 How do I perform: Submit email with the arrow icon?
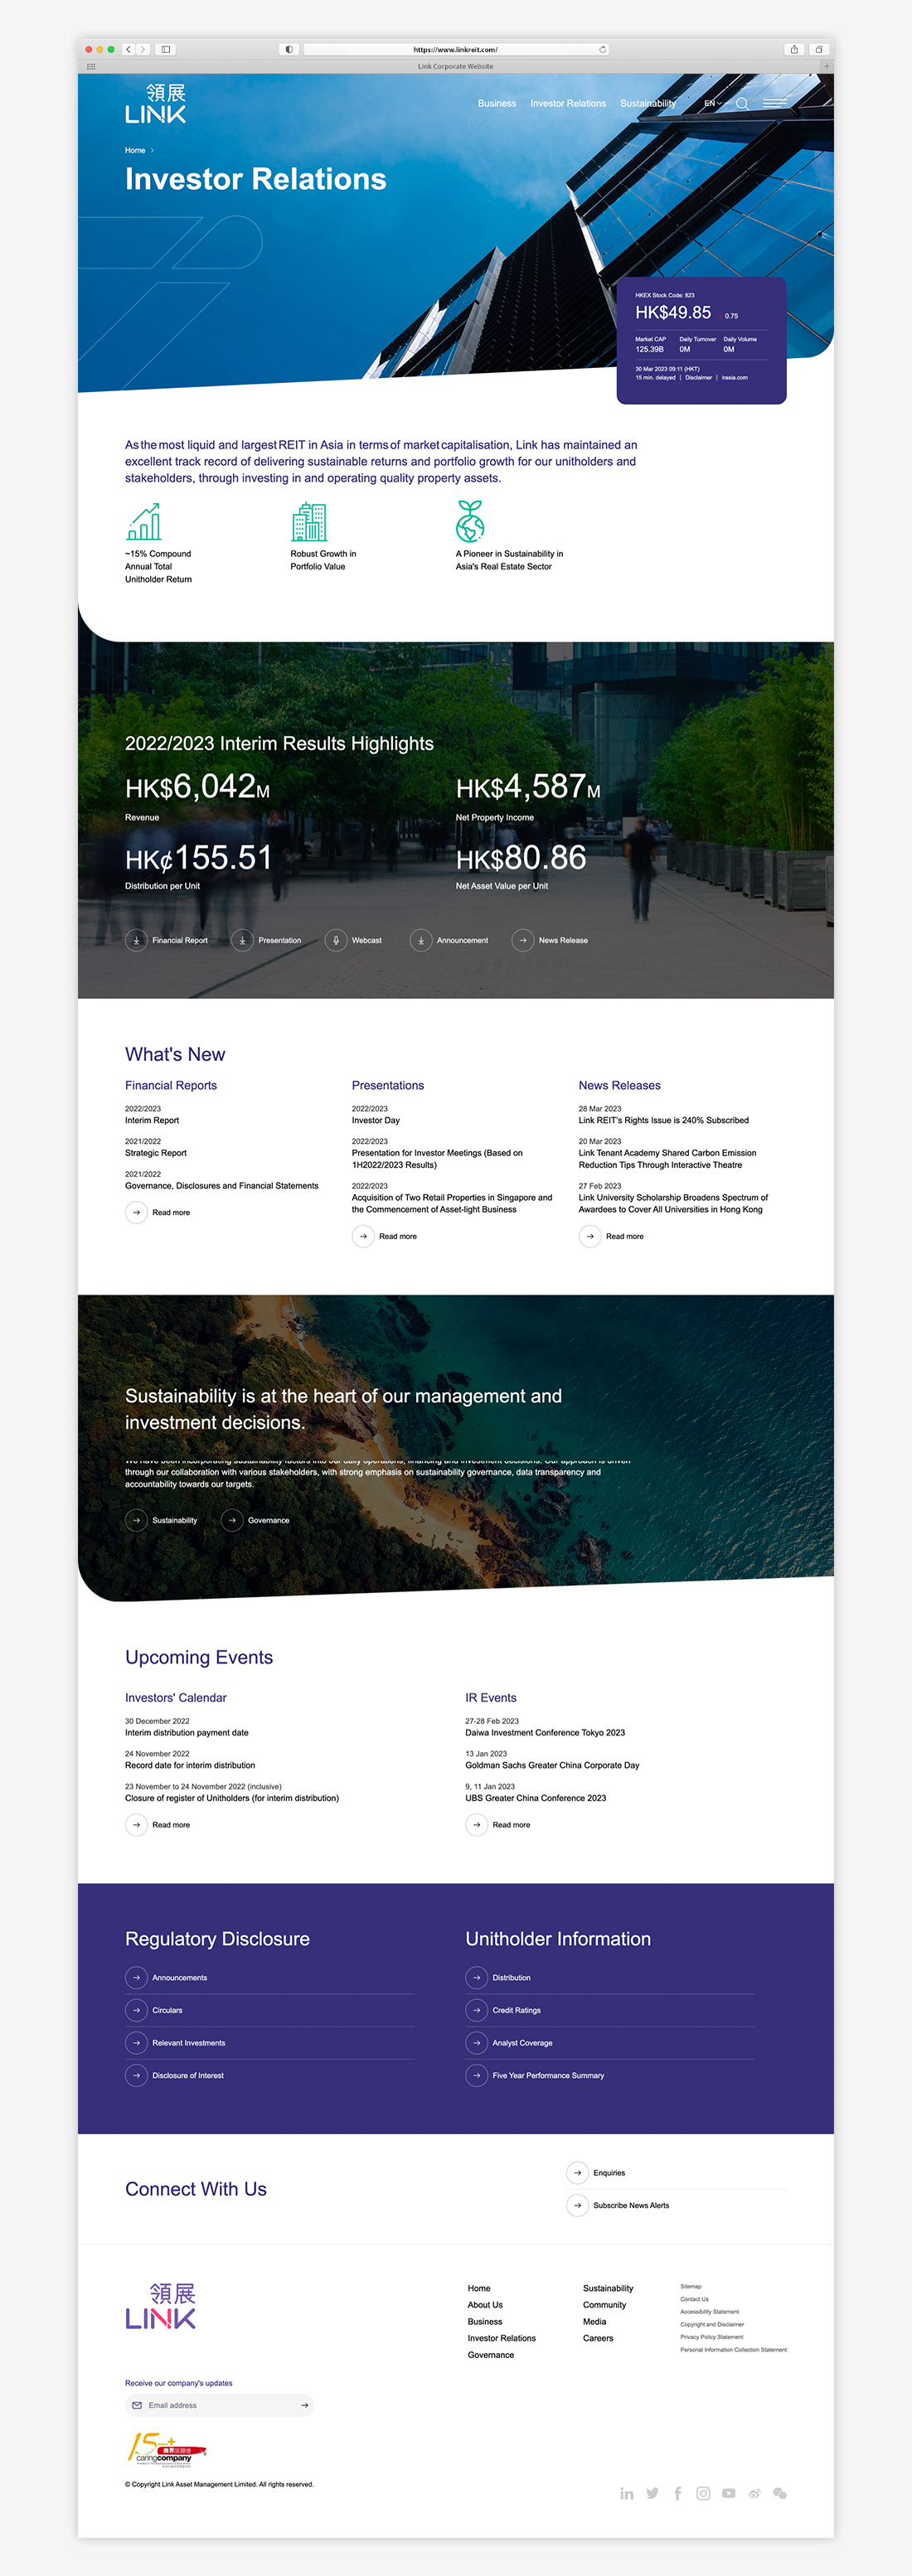[304, 2405]
